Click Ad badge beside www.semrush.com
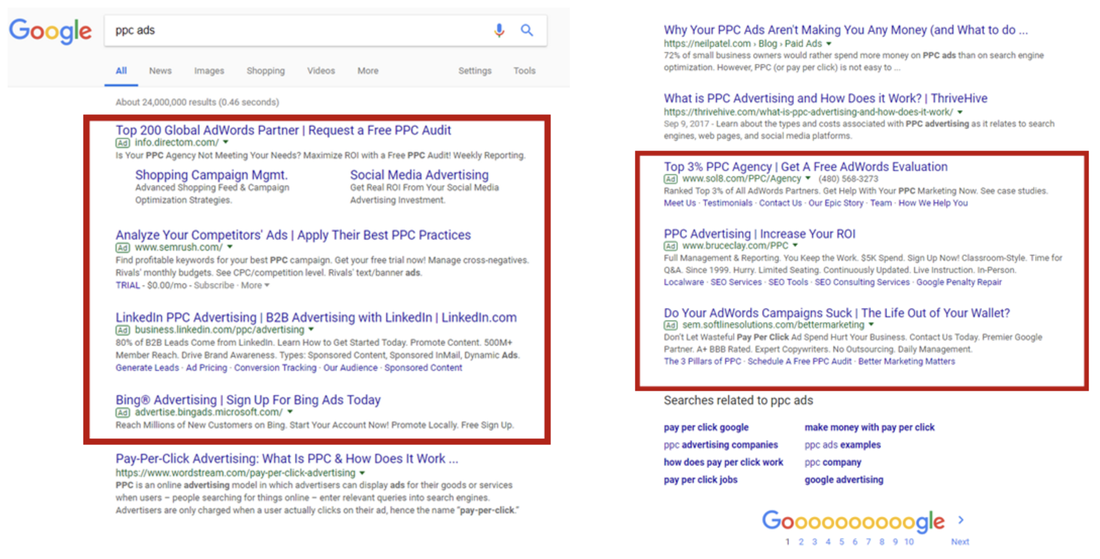 (x=123, y=248)
